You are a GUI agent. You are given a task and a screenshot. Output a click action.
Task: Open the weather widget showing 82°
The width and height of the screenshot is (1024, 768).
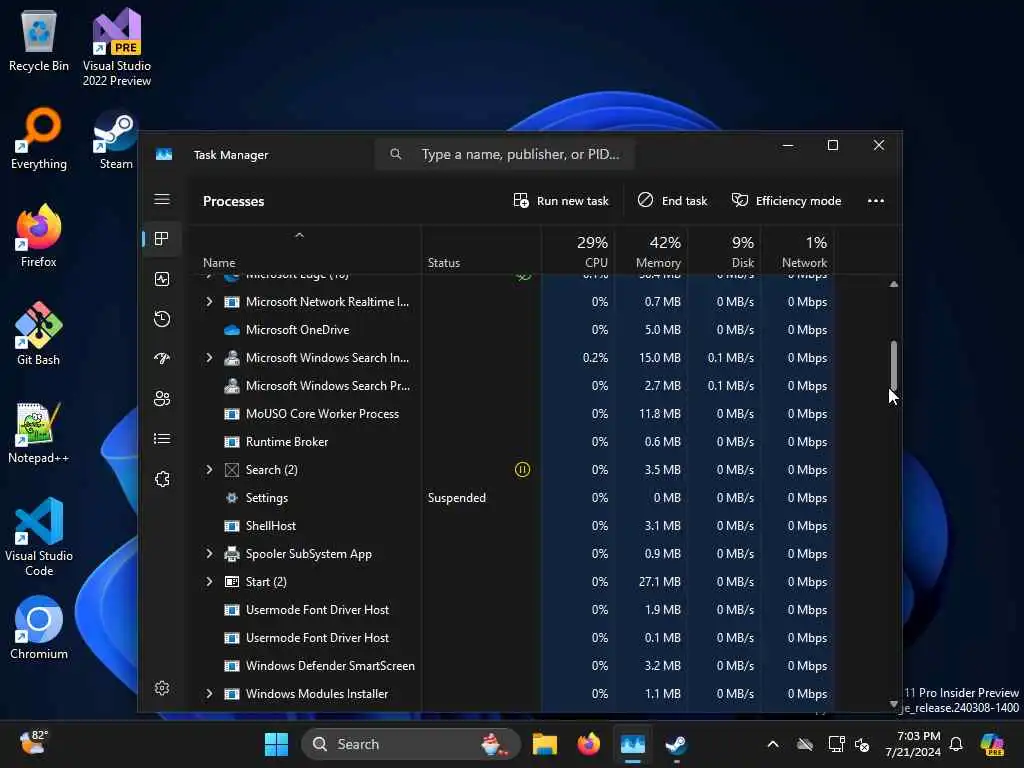[33, 743]
